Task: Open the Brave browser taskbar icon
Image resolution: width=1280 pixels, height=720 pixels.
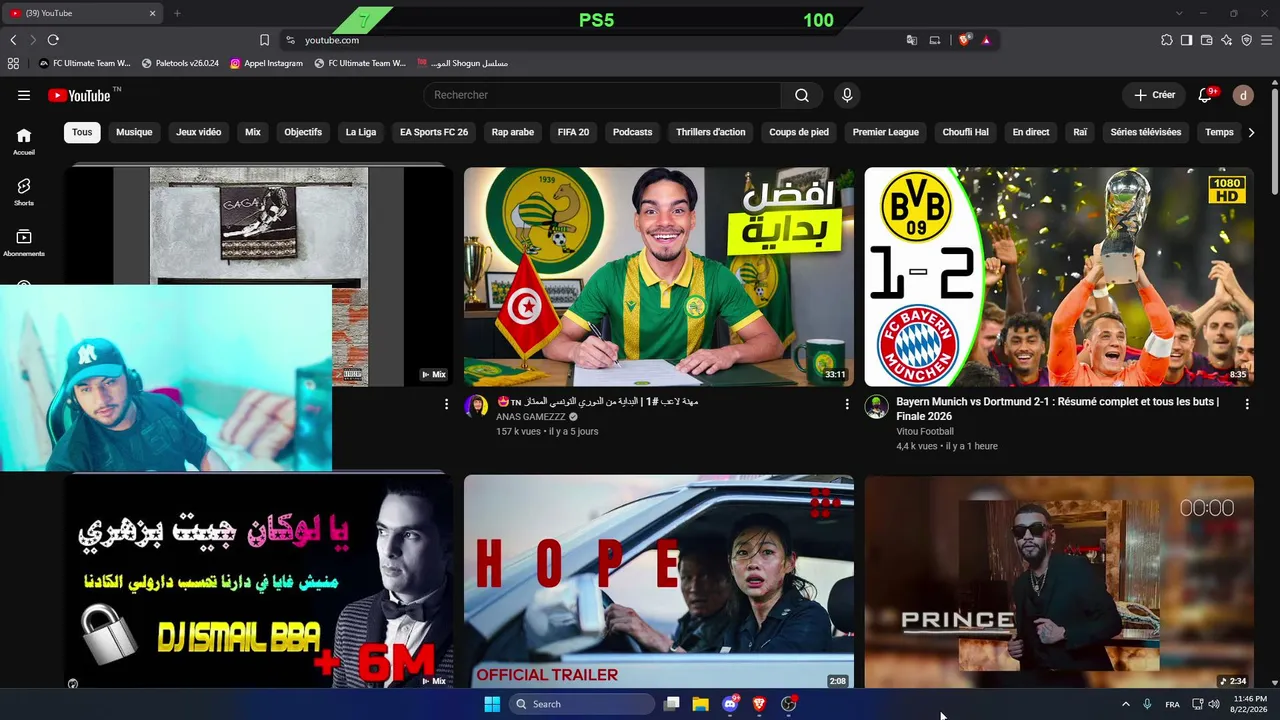Action: point(759,704)
